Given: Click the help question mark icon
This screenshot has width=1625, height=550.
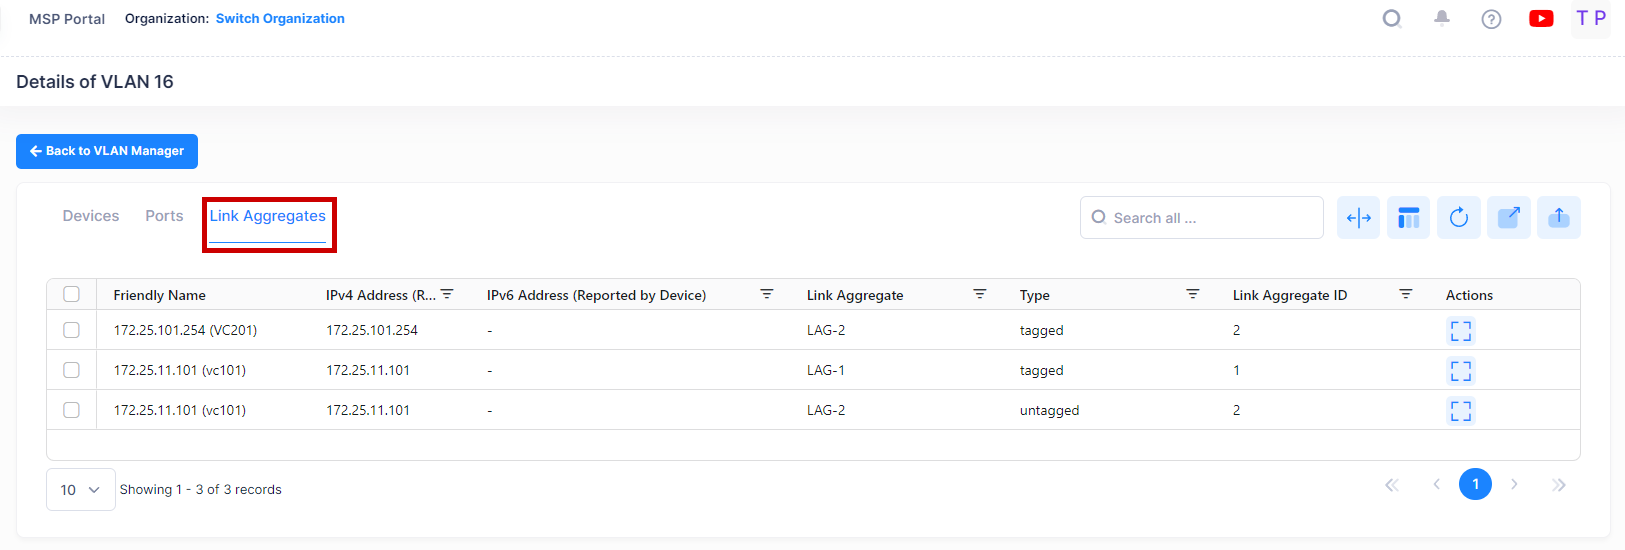Looking at the screenshot, I should point(1491,19).
